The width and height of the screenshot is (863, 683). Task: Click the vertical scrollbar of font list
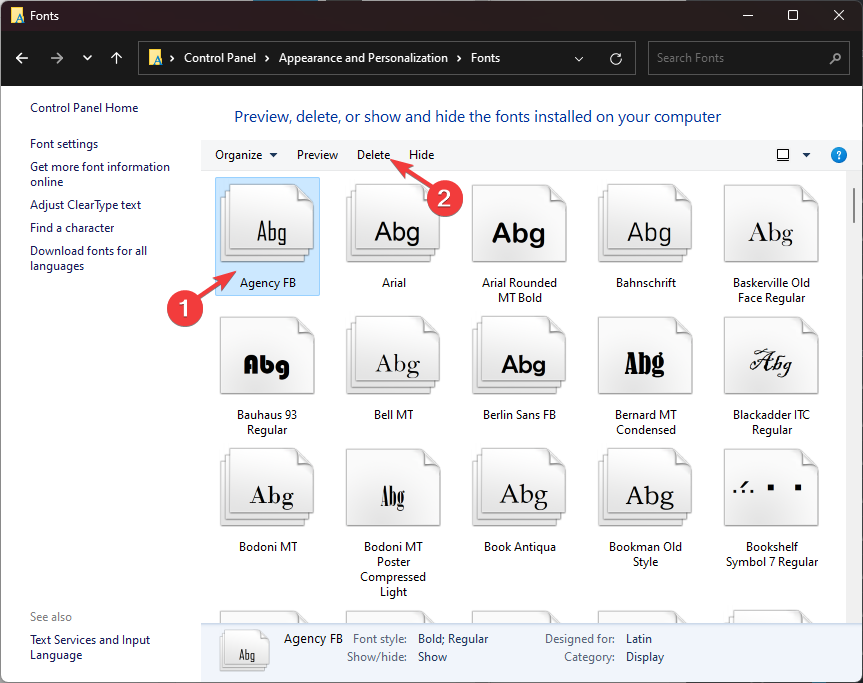pos(853,204)
